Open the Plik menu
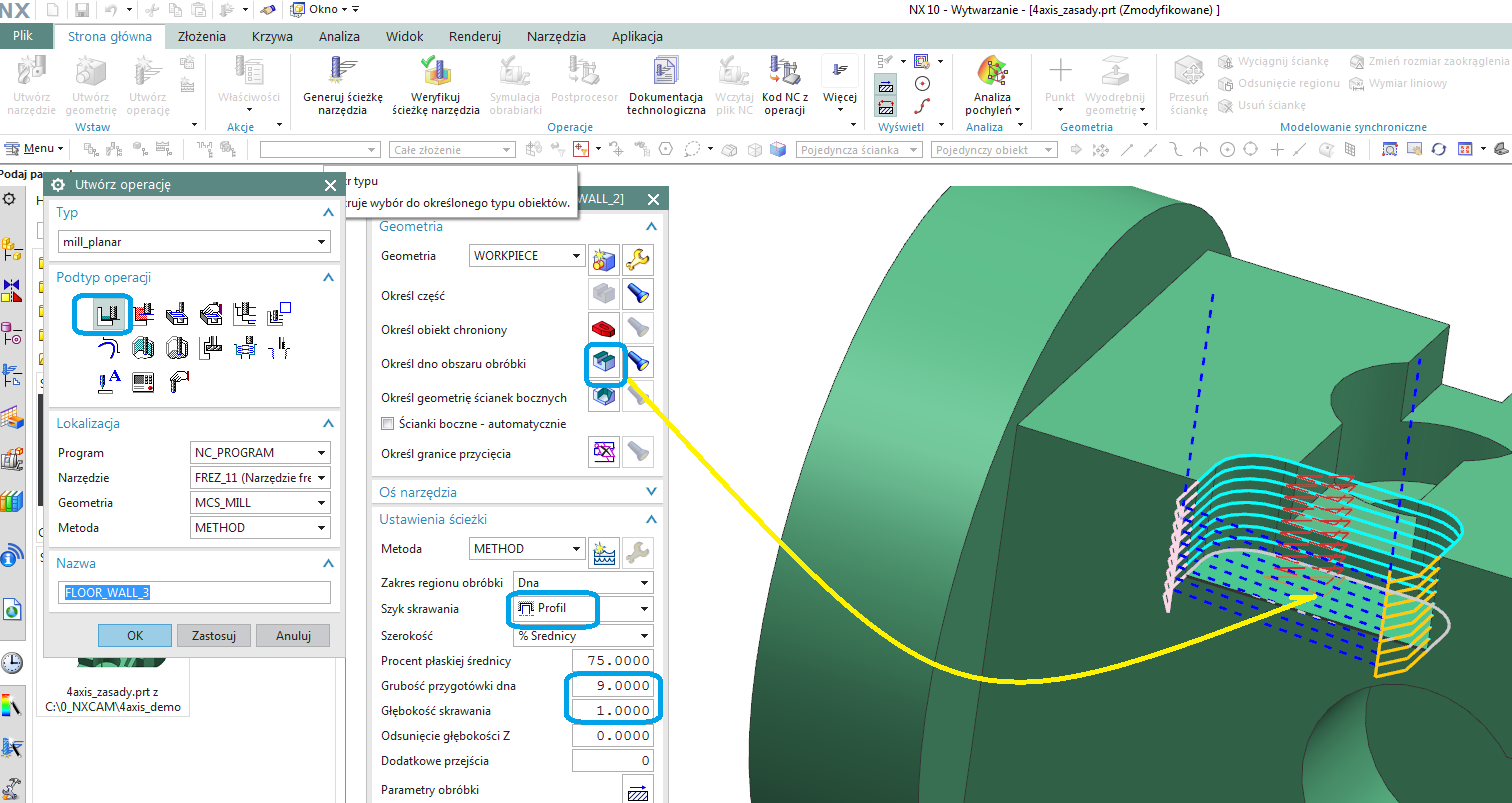Screen dimensions: 1512x803 point(24,37)
